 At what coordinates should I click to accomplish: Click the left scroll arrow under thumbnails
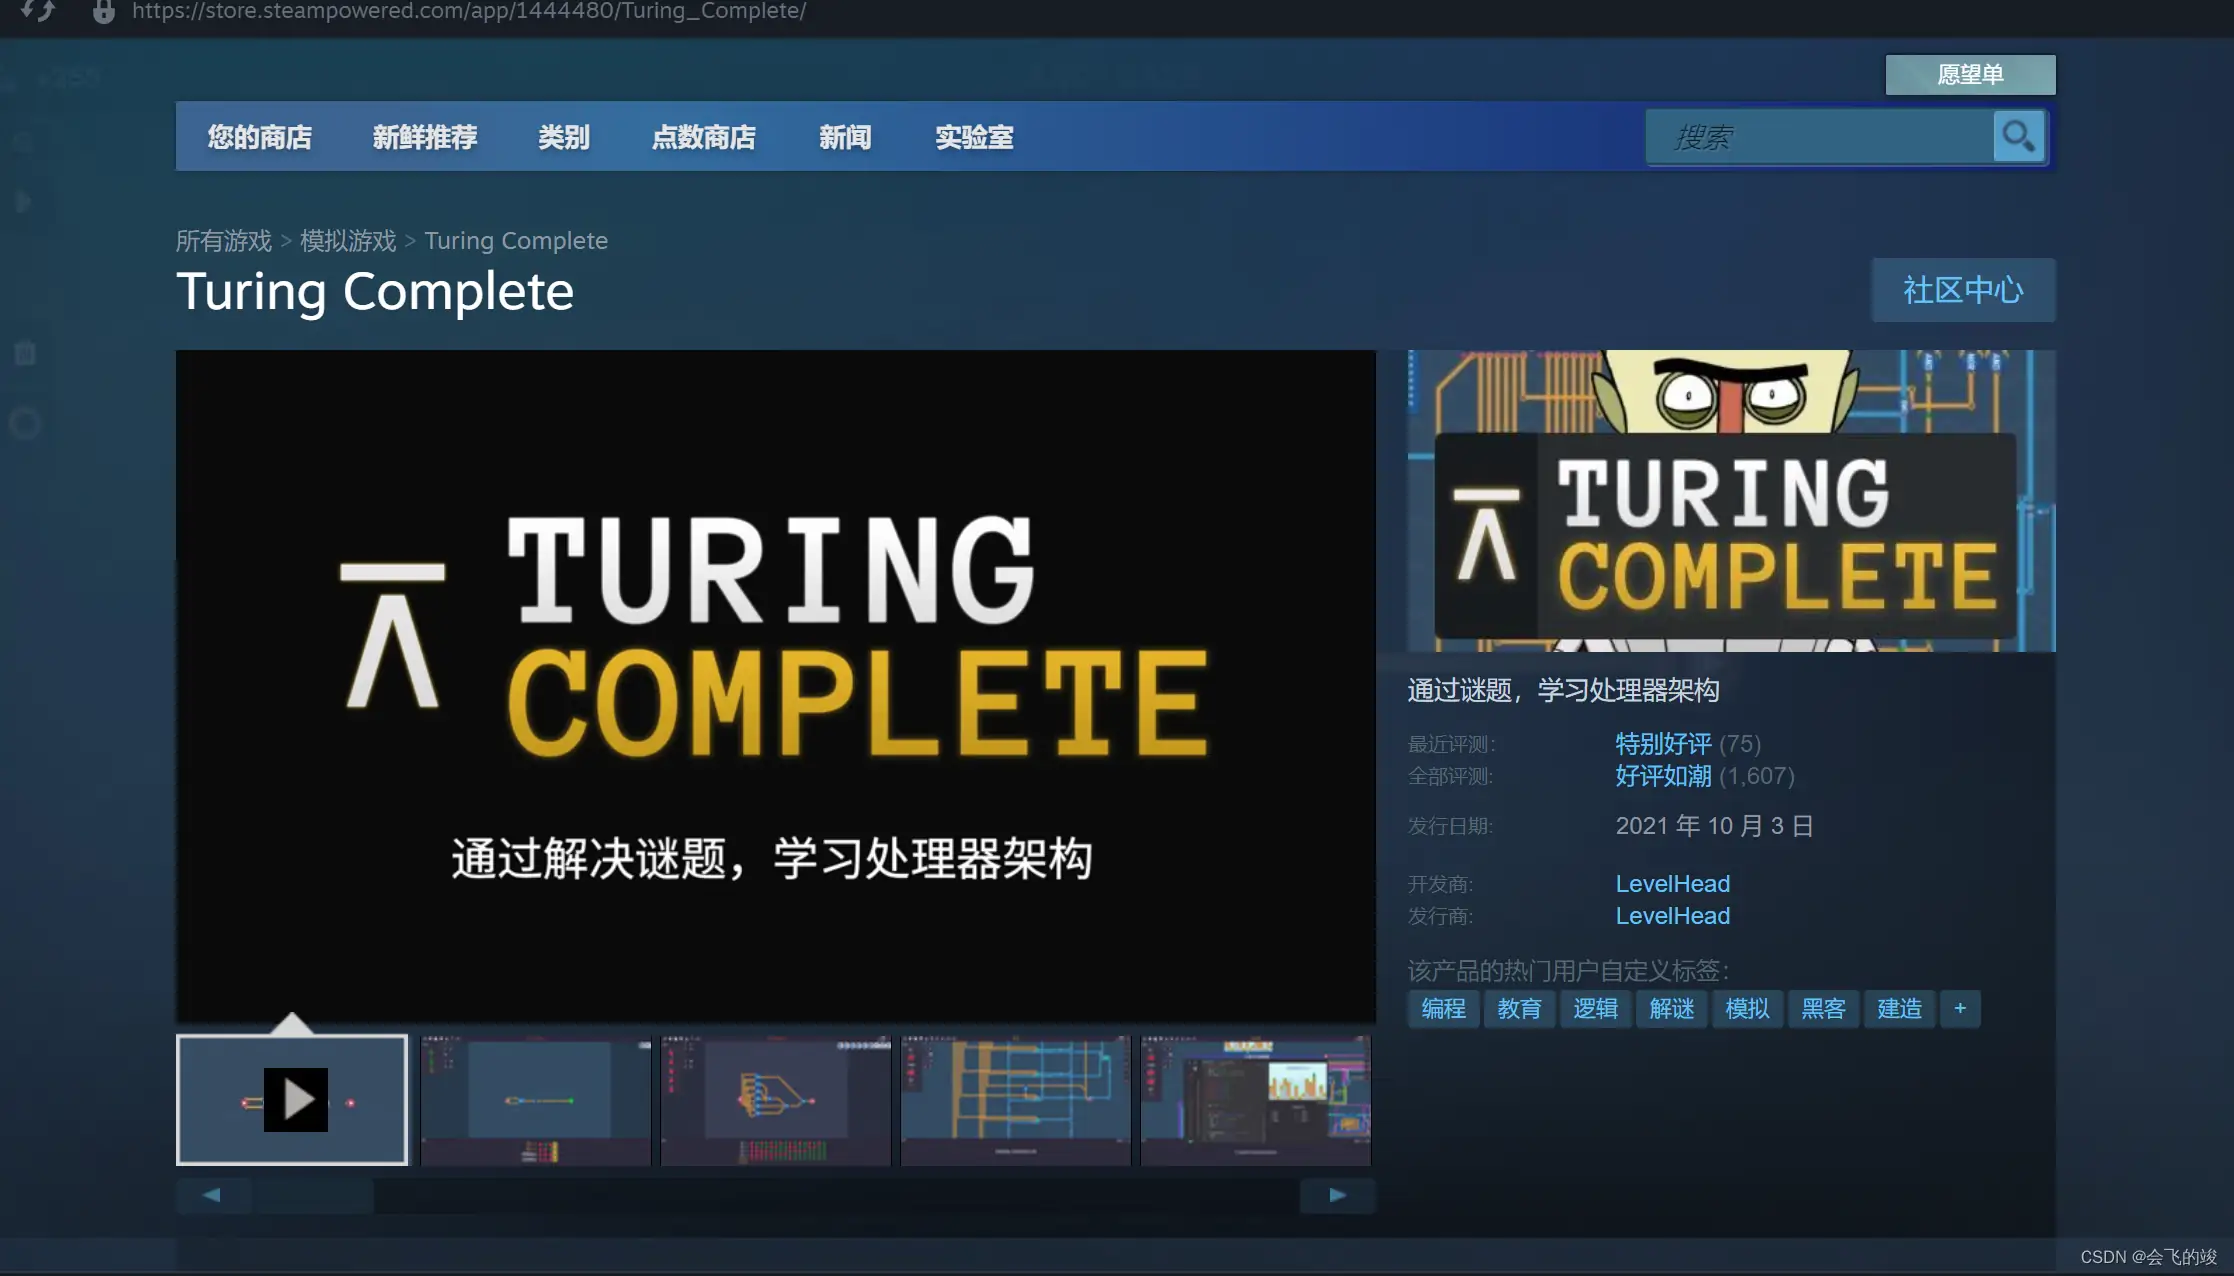(212, 1195)
